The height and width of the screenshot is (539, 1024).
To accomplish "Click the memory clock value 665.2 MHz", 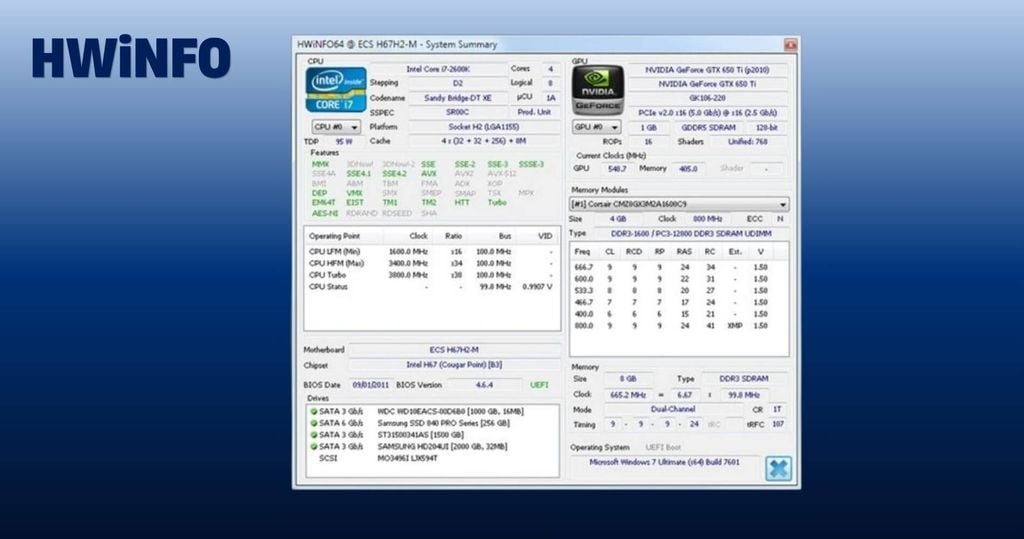I will (628, 395).
